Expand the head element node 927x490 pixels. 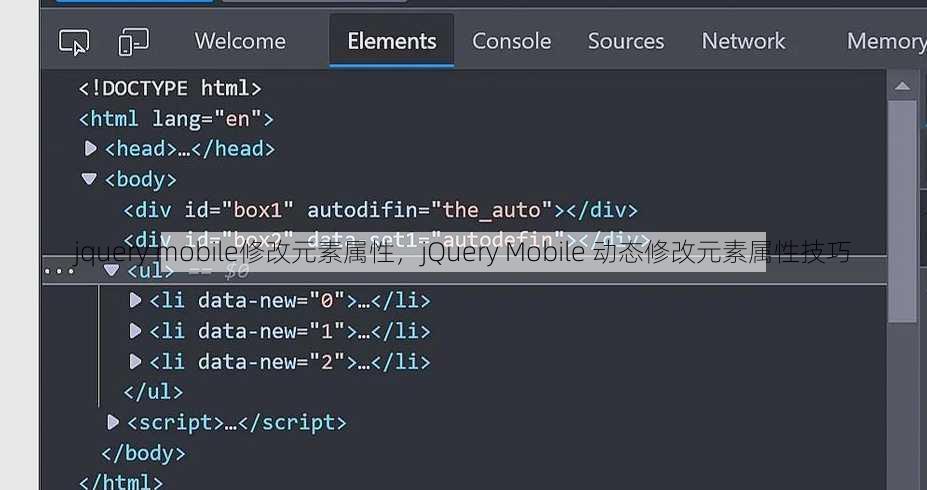(90, 148)
